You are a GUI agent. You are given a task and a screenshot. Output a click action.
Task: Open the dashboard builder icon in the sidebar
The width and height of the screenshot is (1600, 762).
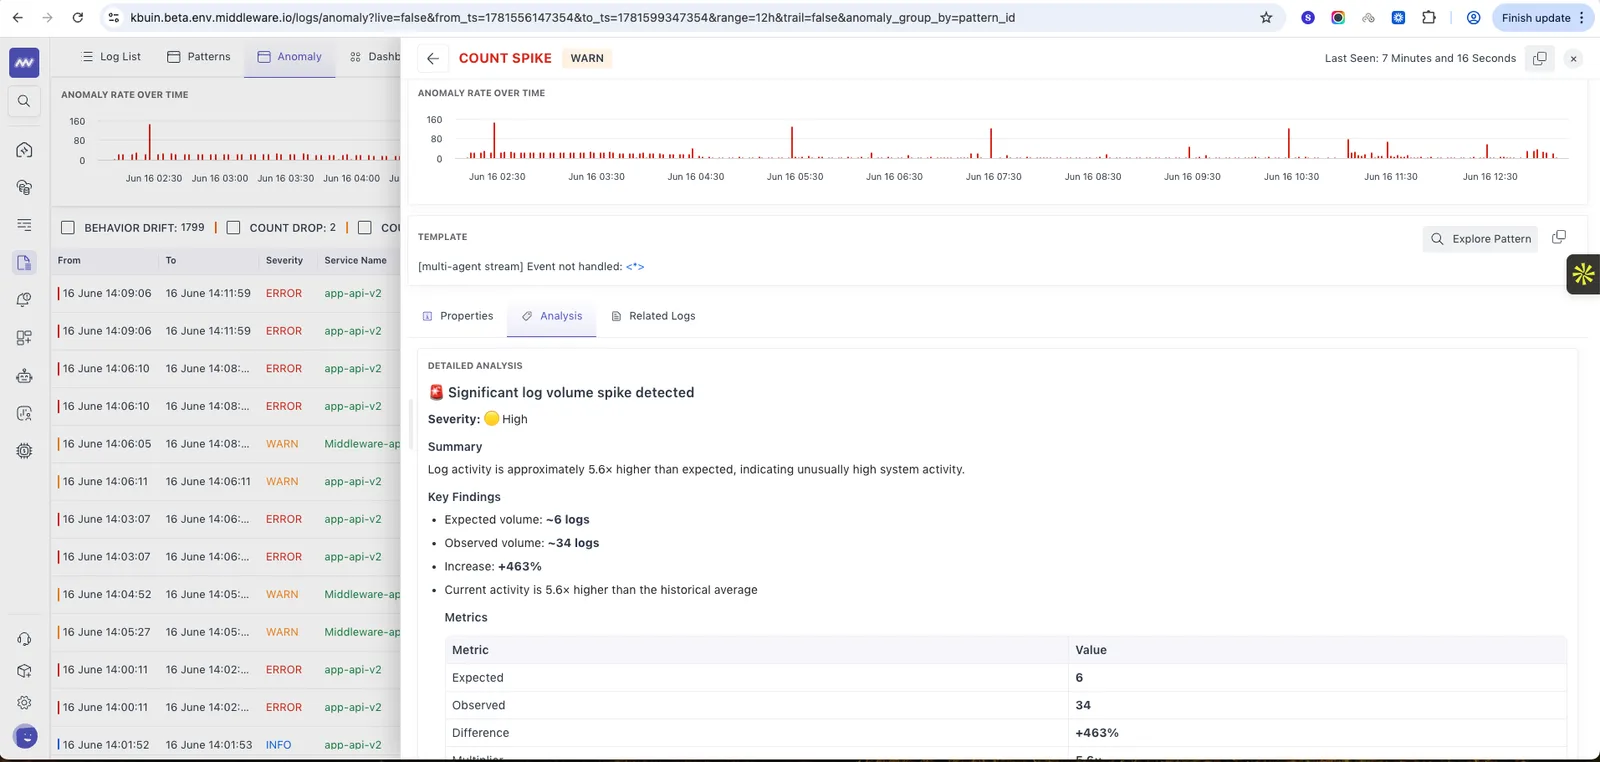coord(24,338)
